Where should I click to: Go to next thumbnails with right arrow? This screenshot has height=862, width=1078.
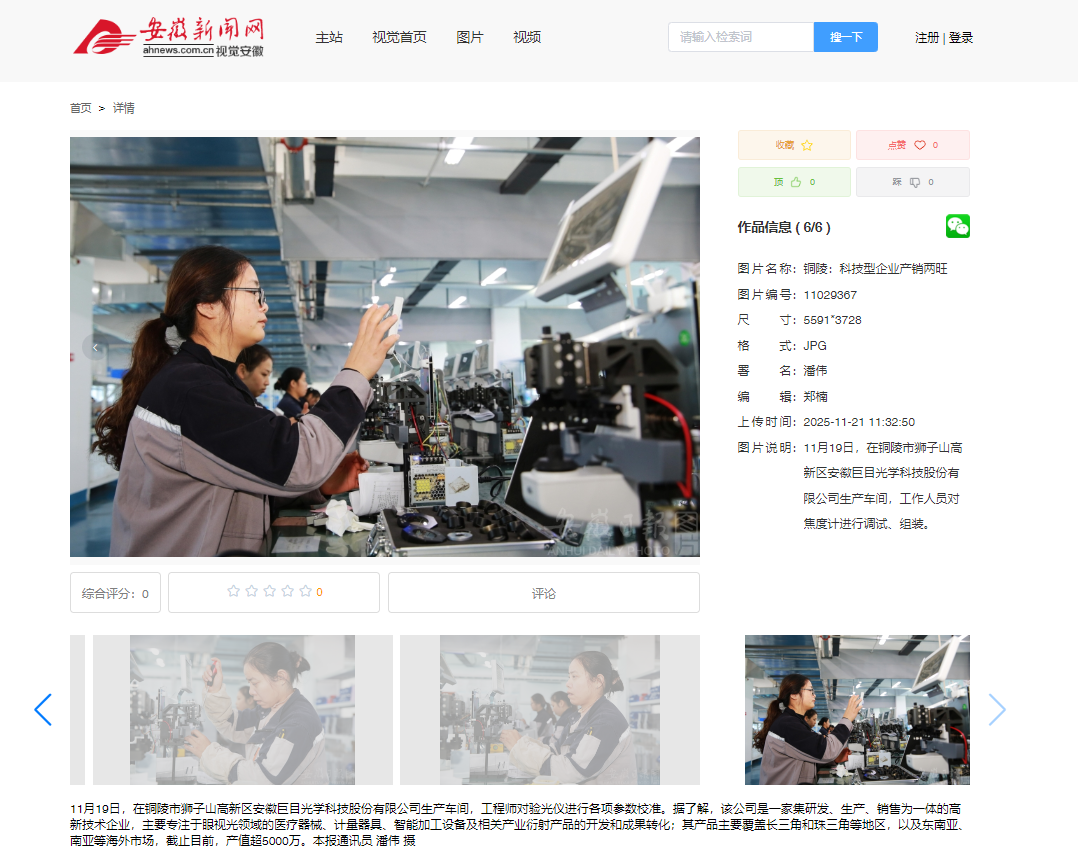pos(997,710)
